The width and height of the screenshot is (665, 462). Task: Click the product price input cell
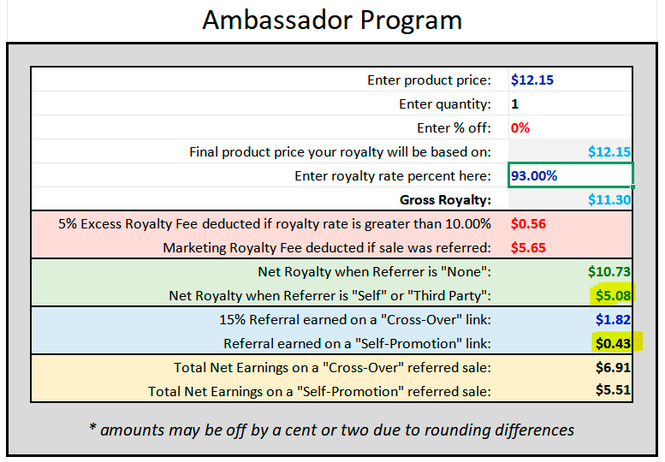coord(570,79)
